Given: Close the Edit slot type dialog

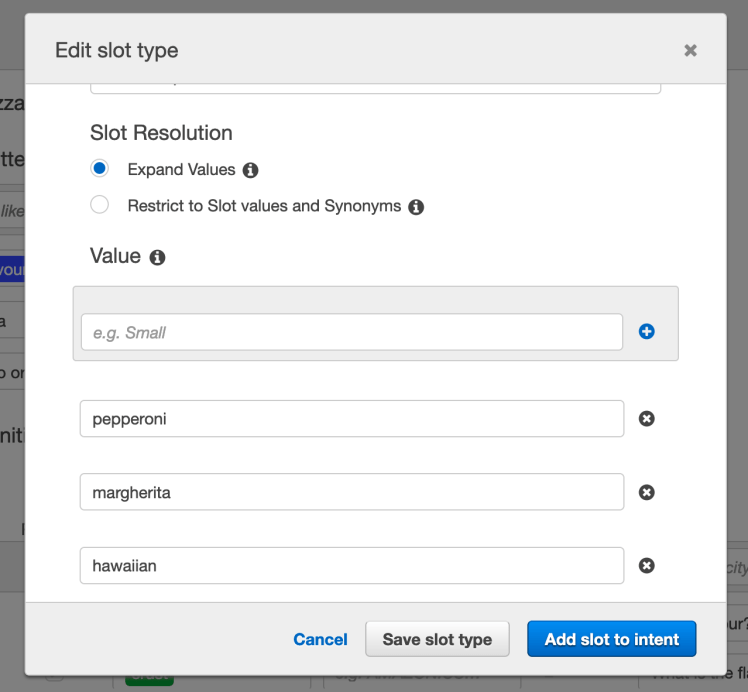Looking at the screenshot, I should (x=690, y=50).
